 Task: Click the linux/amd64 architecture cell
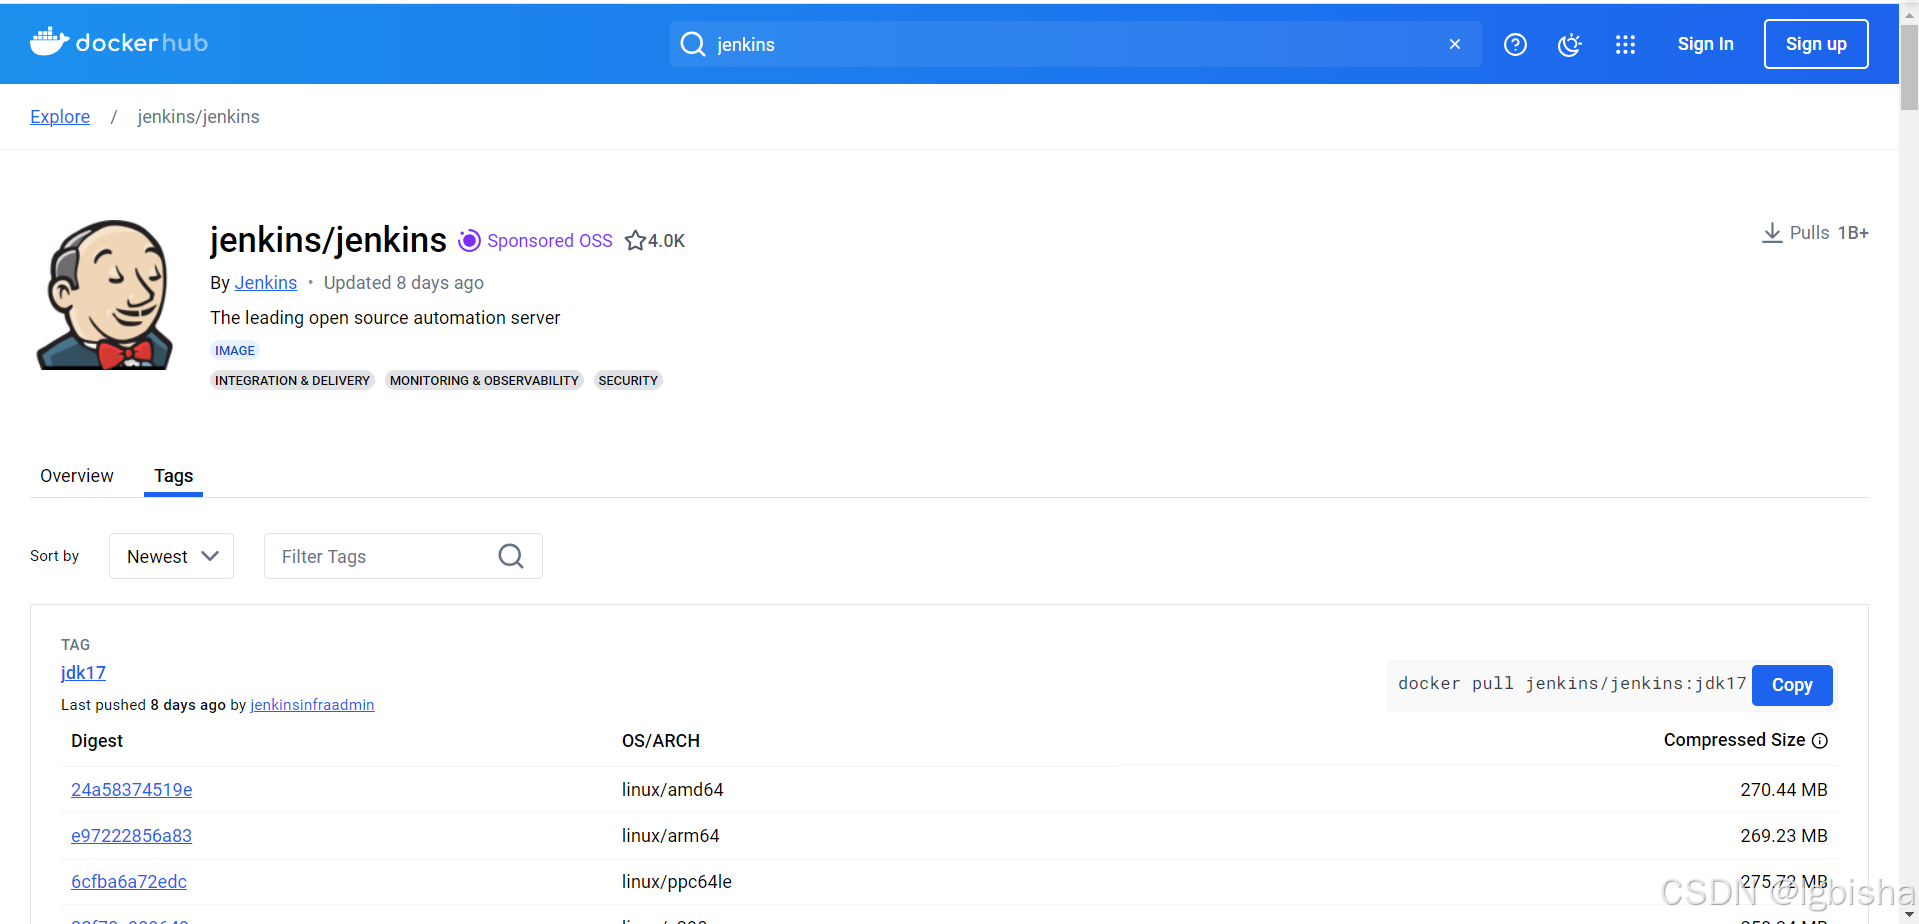[673, 790]
